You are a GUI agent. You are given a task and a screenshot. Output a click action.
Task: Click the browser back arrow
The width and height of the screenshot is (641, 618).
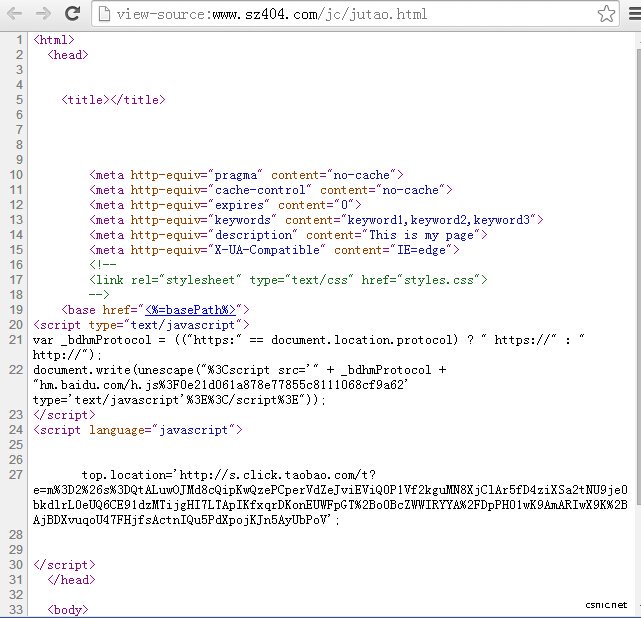click(16, 14)
